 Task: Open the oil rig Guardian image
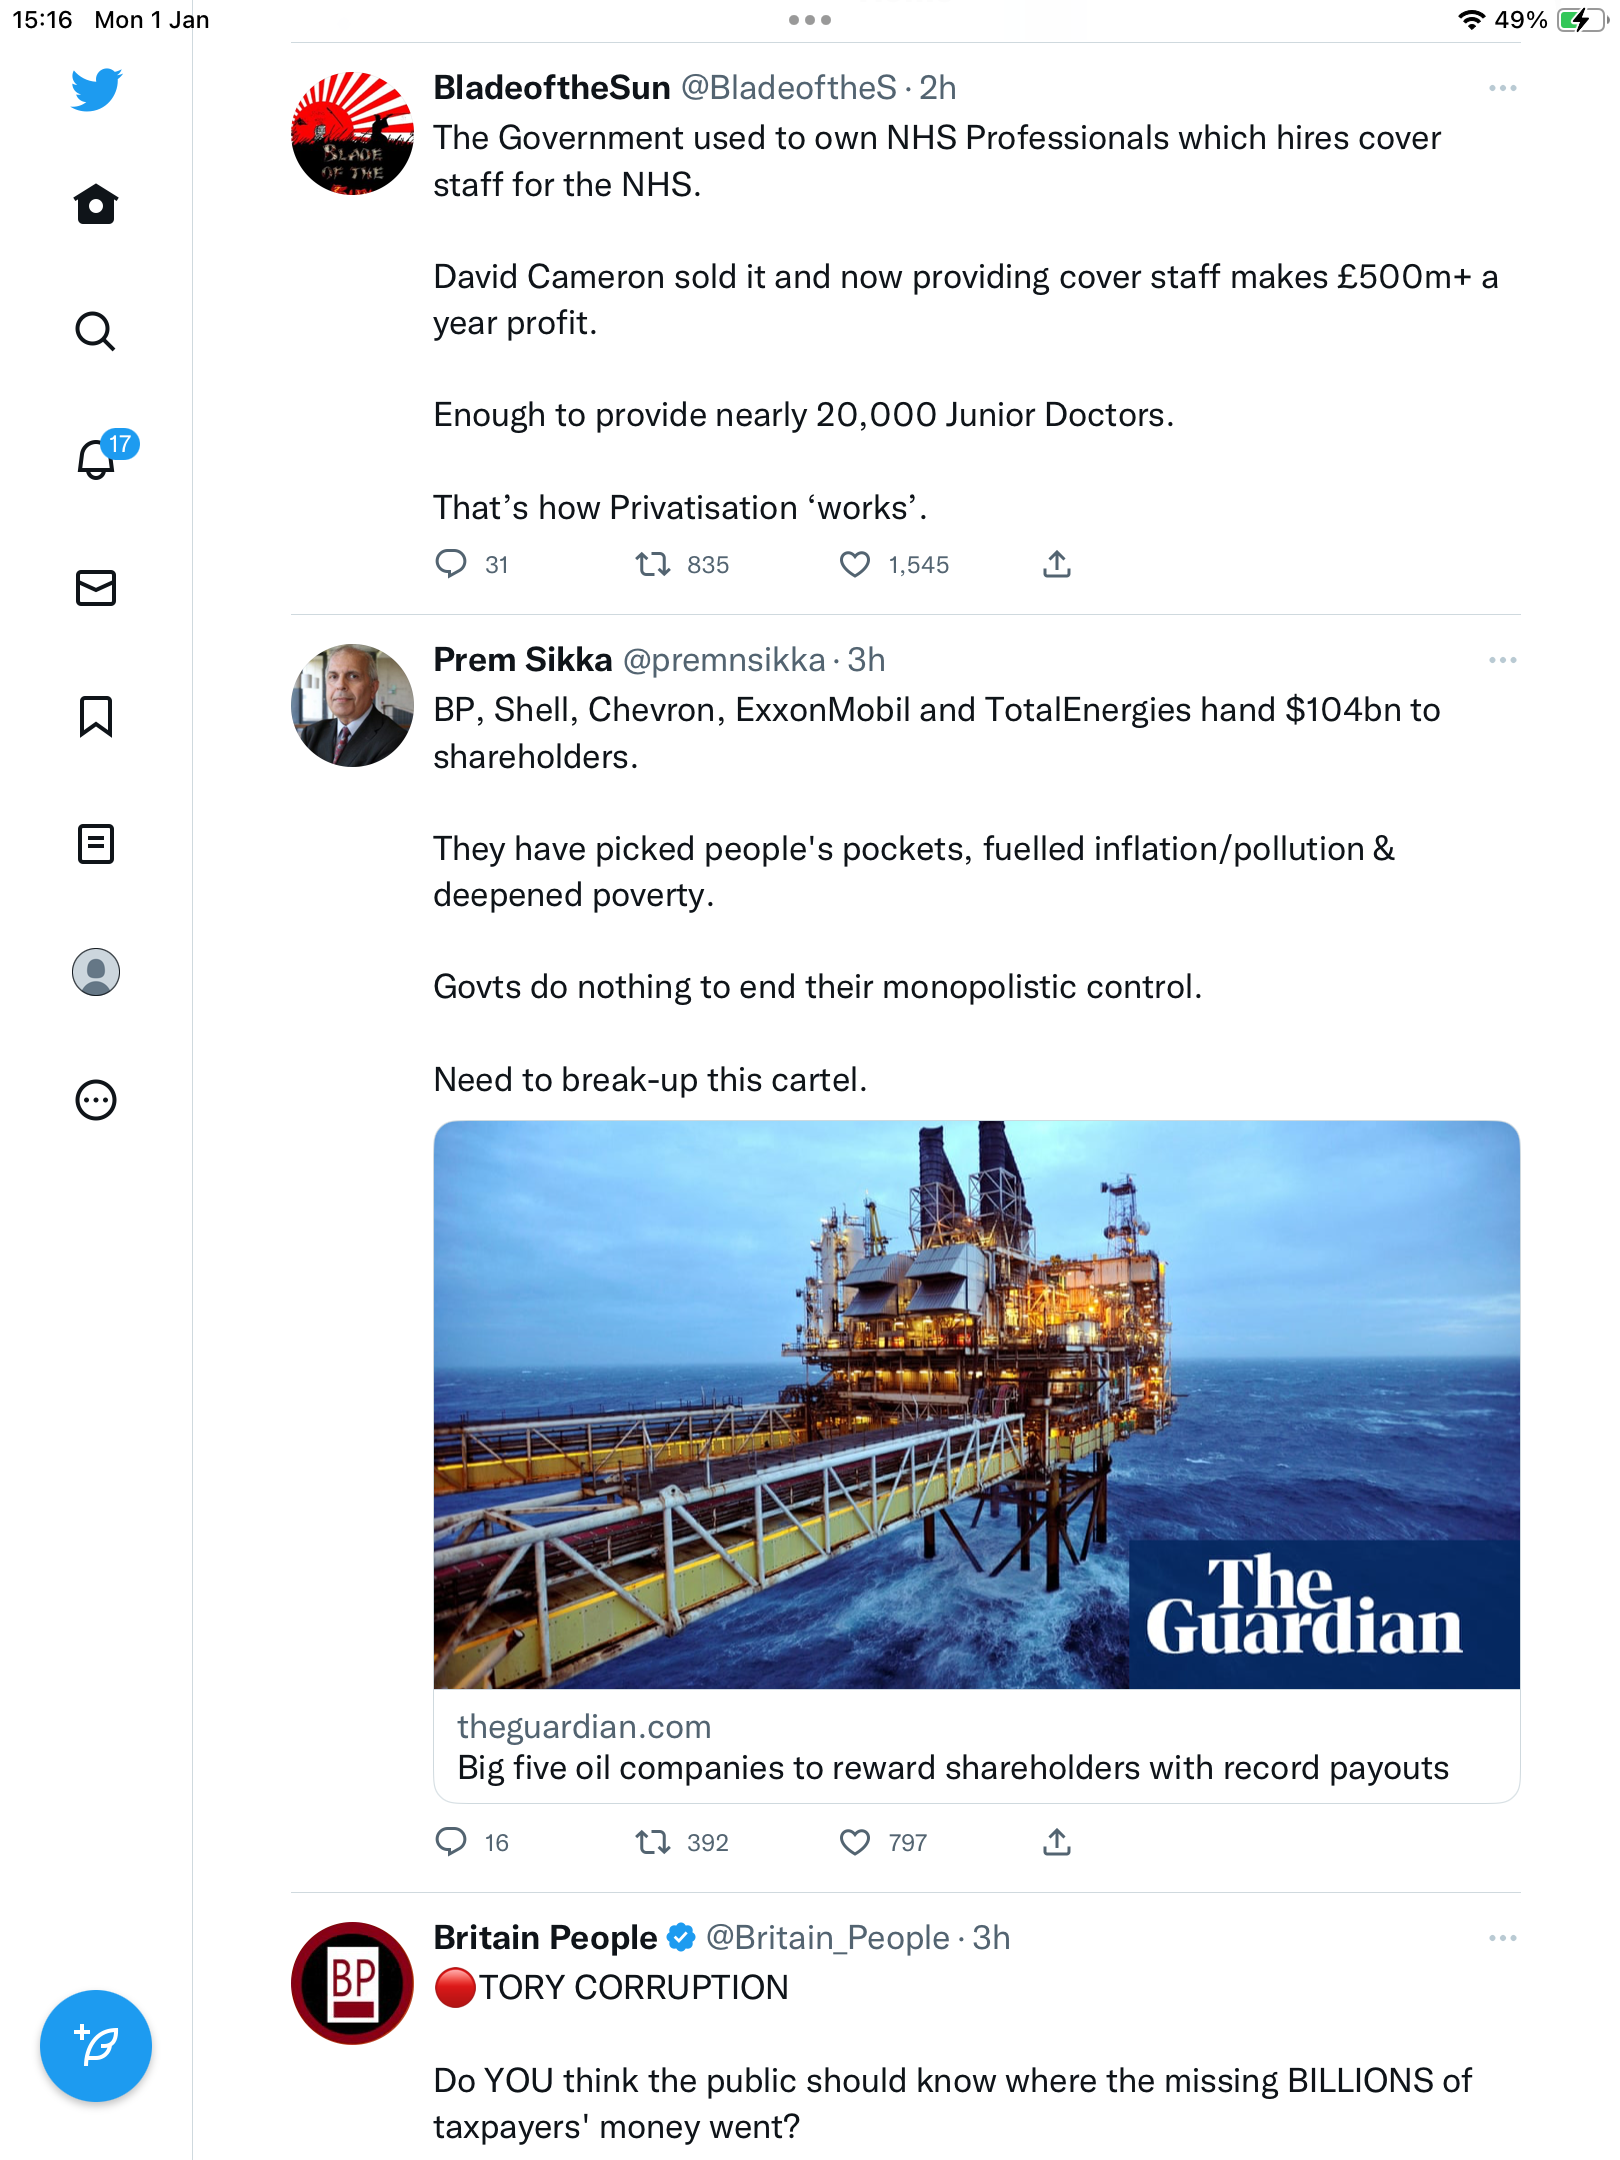tap(977, 1405)
